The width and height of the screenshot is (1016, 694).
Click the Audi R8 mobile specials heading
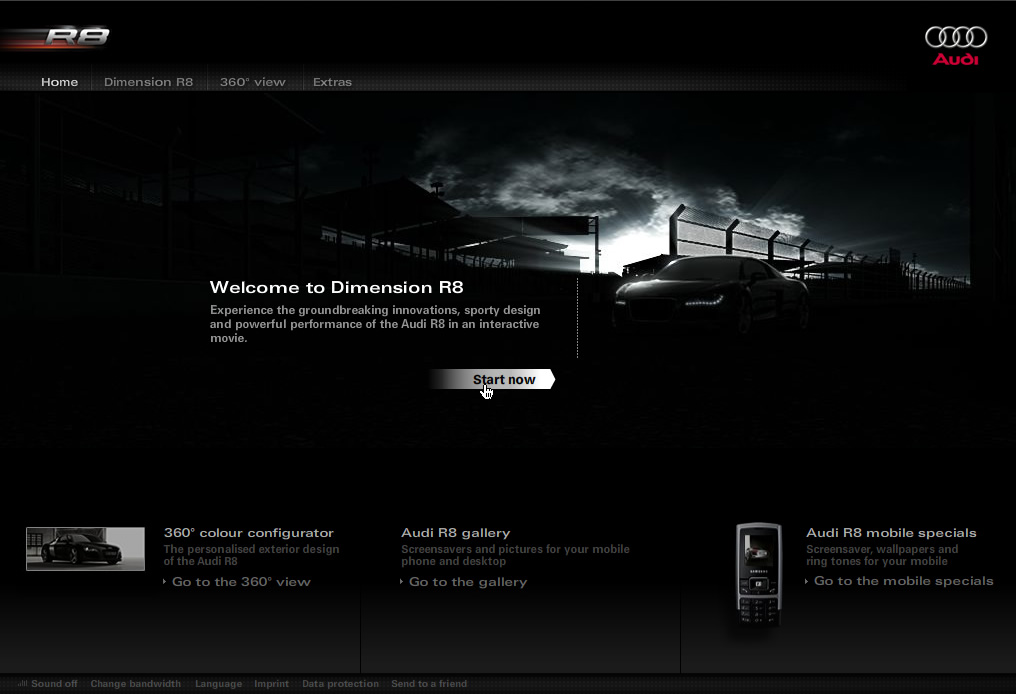pyautogui.click(x=891, y=533)
